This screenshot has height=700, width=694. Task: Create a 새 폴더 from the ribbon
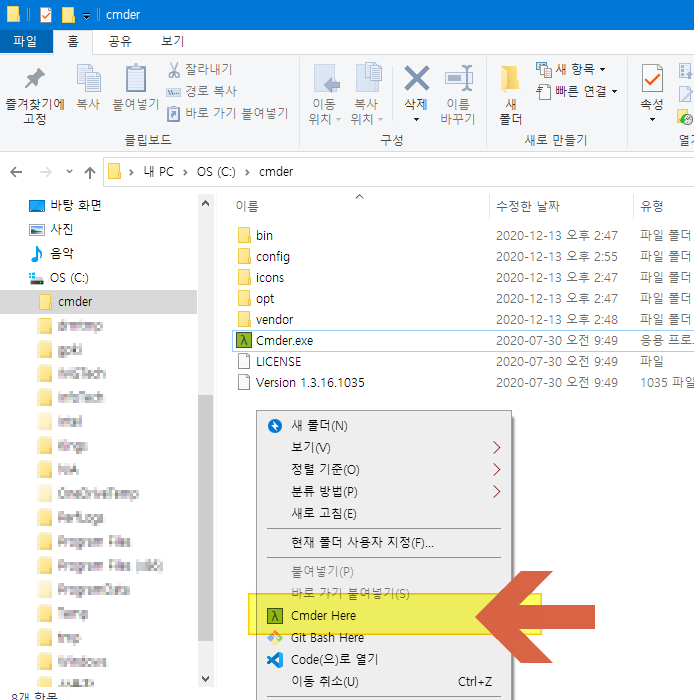[511, 95]
